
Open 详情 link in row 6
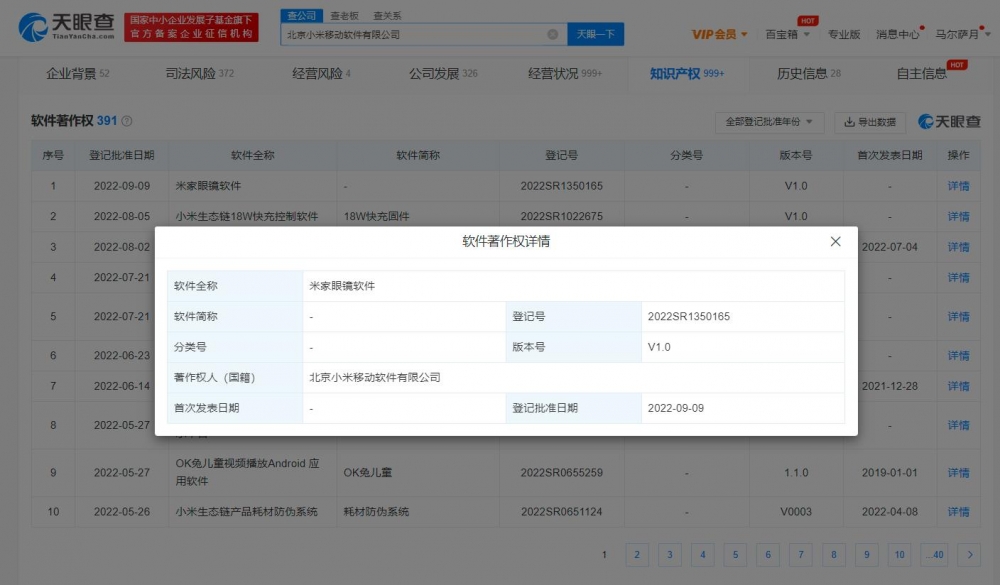click(958, 356)
